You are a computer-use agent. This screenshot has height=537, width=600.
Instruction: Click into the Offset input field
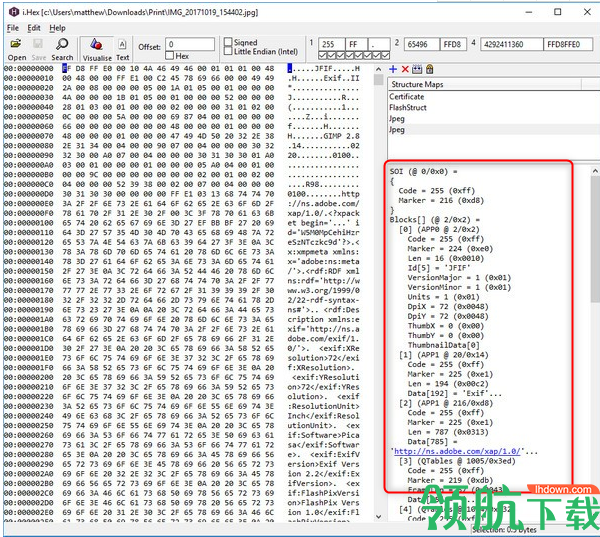pyautogui.click(x=190, y=44)
